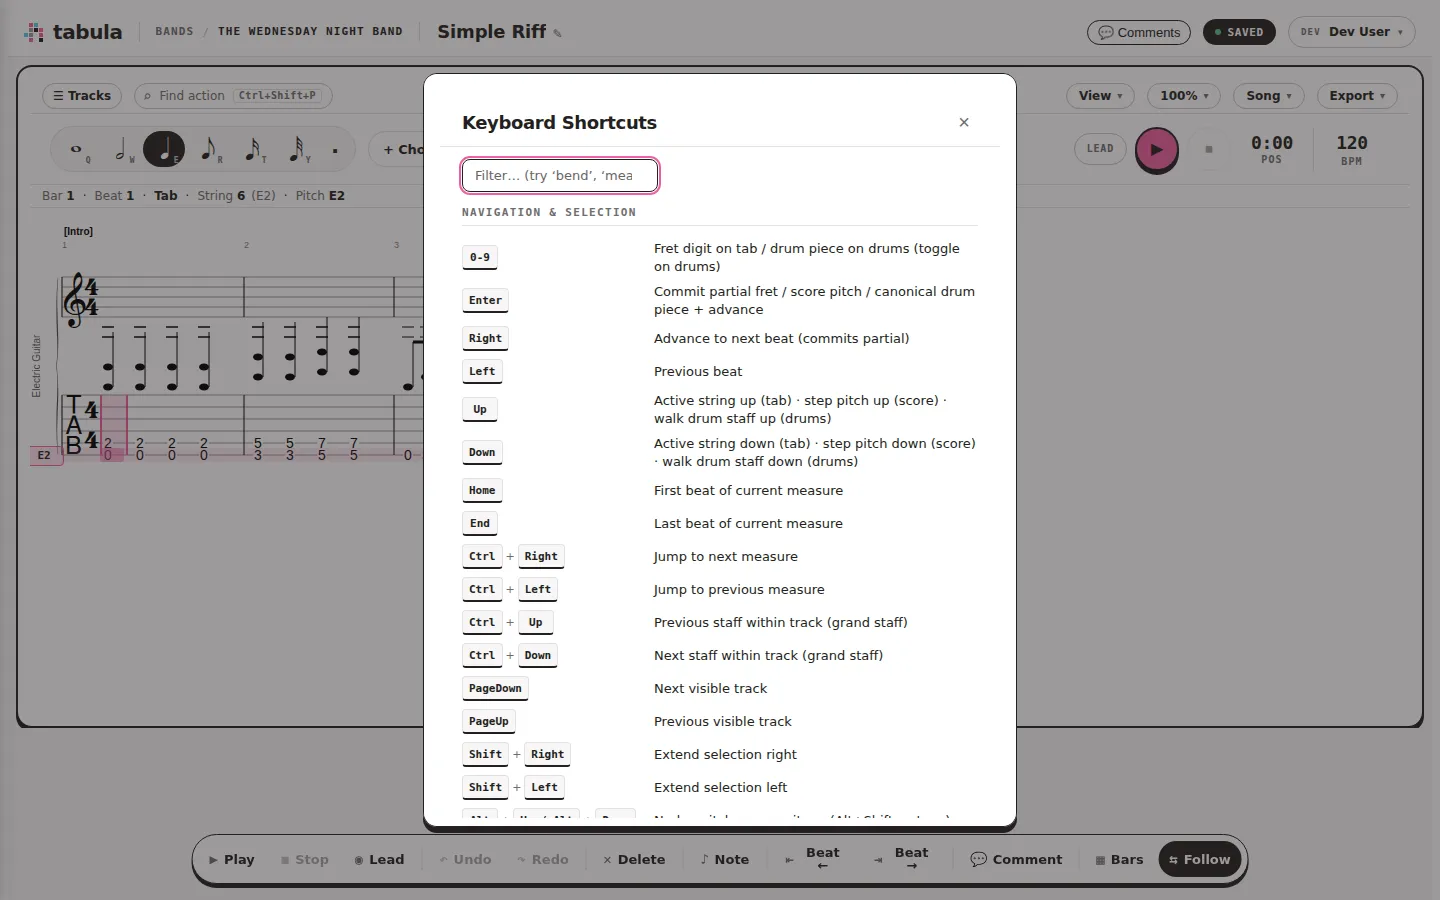Image resolution: width=1440 pixels, height=900 pixels.
Task: Click the PageDown key shortcut badge
Action: [495, 689]
